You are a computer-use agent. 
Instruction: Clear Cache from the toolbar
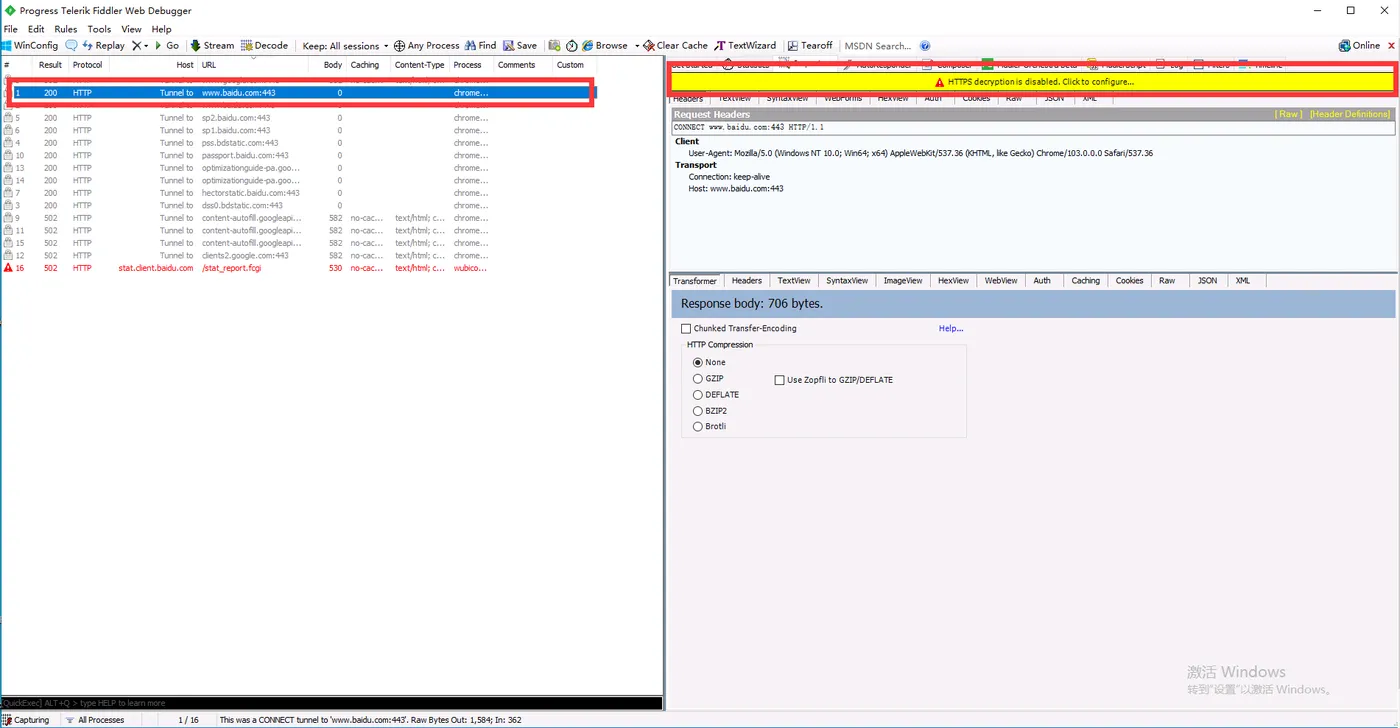click(x=676, y=46)
